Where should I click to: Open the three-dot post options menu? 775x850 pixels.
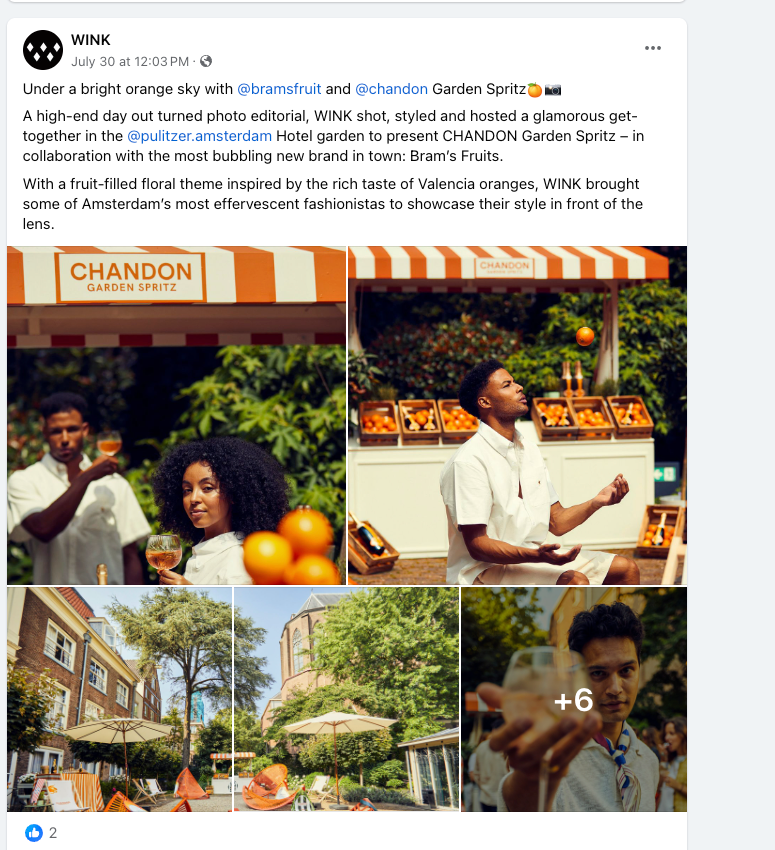coord(653,48)
